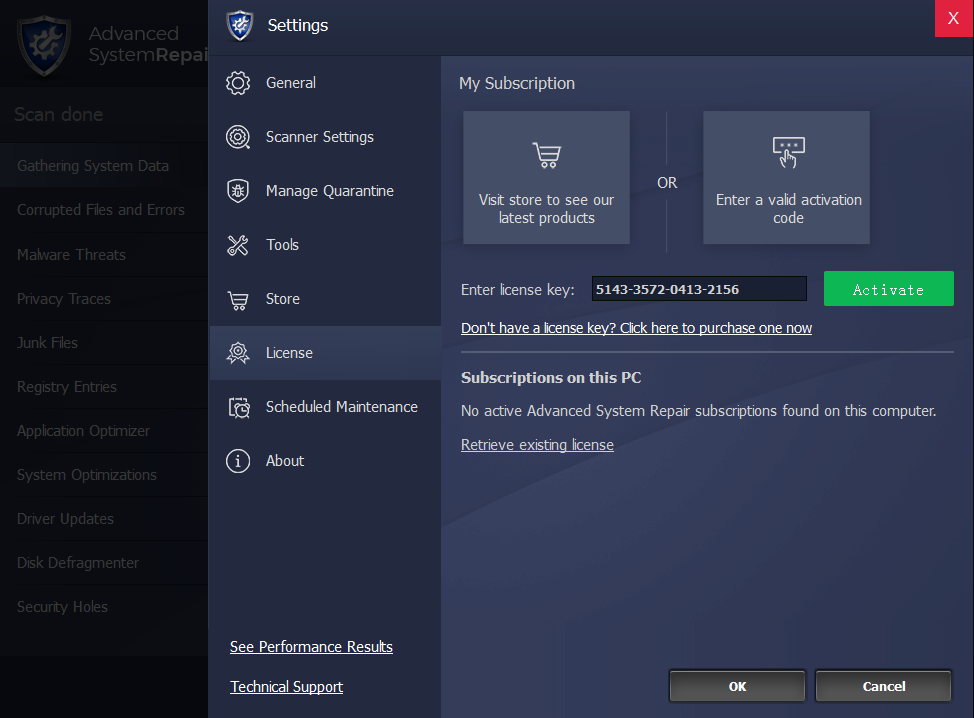This screenshot has width=974, height=718.
Task: Select System Optimizations in main window
Action: tap(104, 475)
